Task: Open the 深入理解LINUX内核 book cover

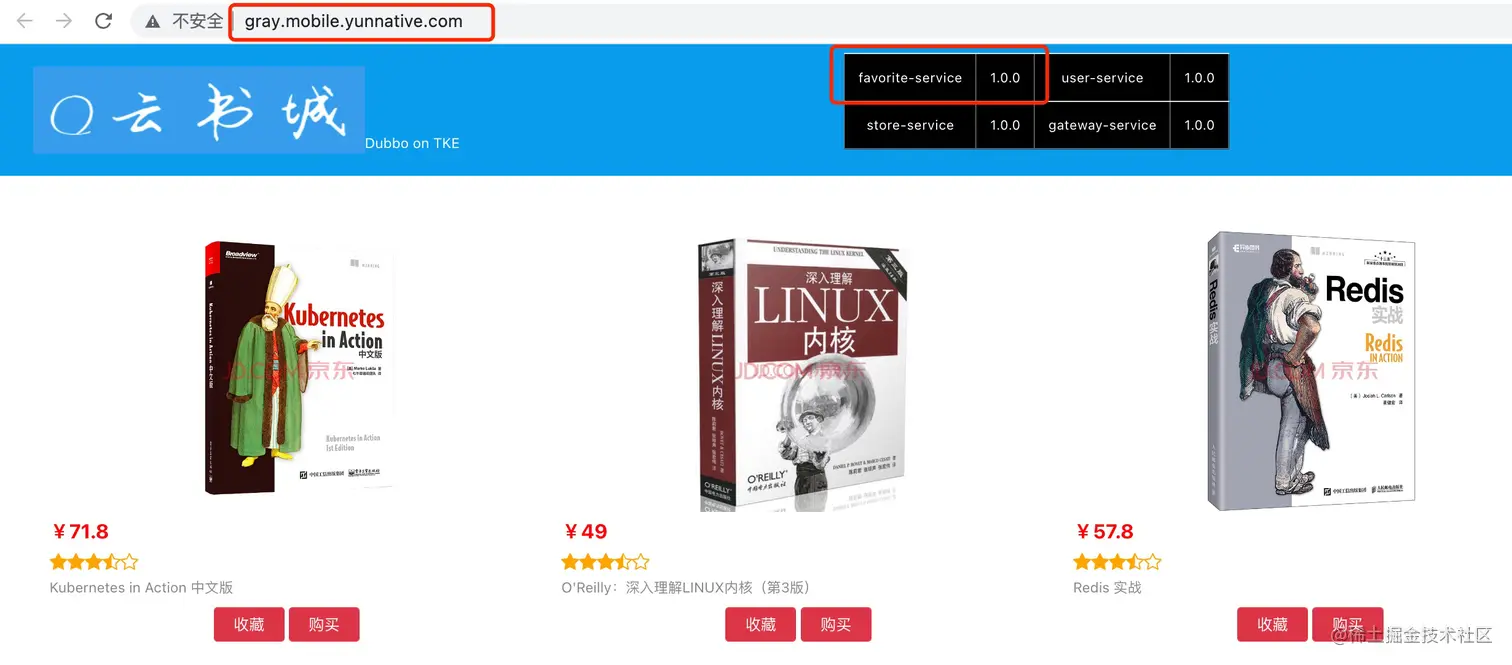Action: (x=802, y=372)
